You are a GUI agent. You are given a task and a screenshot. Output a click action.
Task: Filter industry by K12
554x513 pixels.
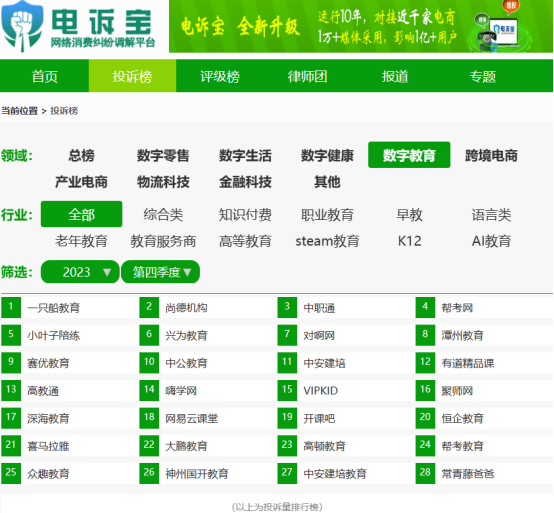pos(409,241)
